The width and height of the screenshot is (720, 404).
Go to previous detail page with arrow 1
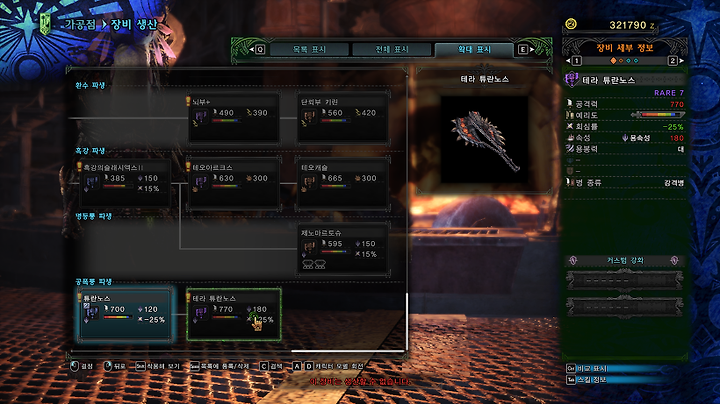pos(574,61)
